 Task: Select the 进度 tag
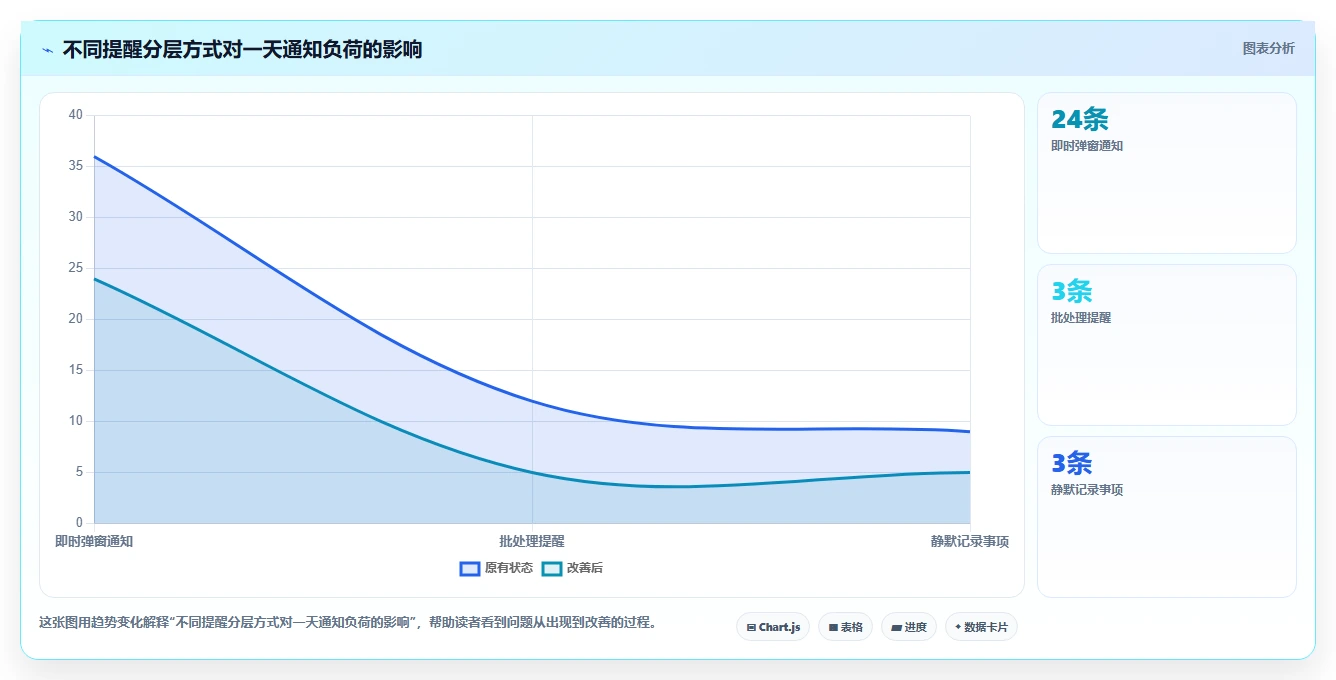[909, 627]
